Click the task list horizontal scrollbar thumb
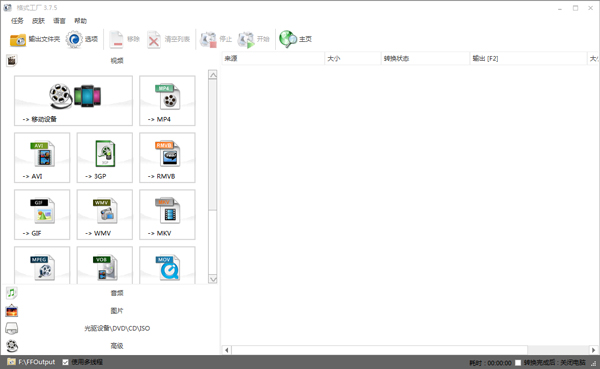Viewport: 600px width, 369px height. coord(380,350)
